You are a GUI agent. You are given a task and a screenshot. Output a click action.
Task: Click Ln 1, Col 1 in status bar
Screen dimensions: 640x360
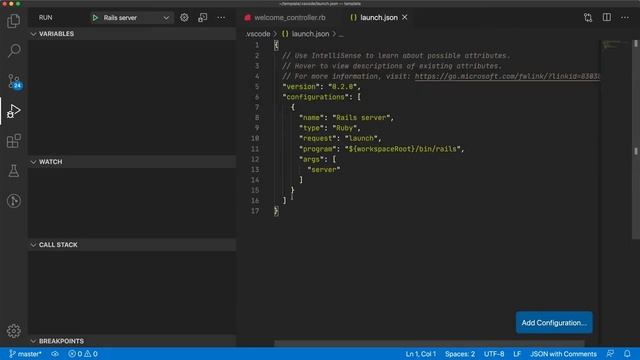(x=421, y=354)
